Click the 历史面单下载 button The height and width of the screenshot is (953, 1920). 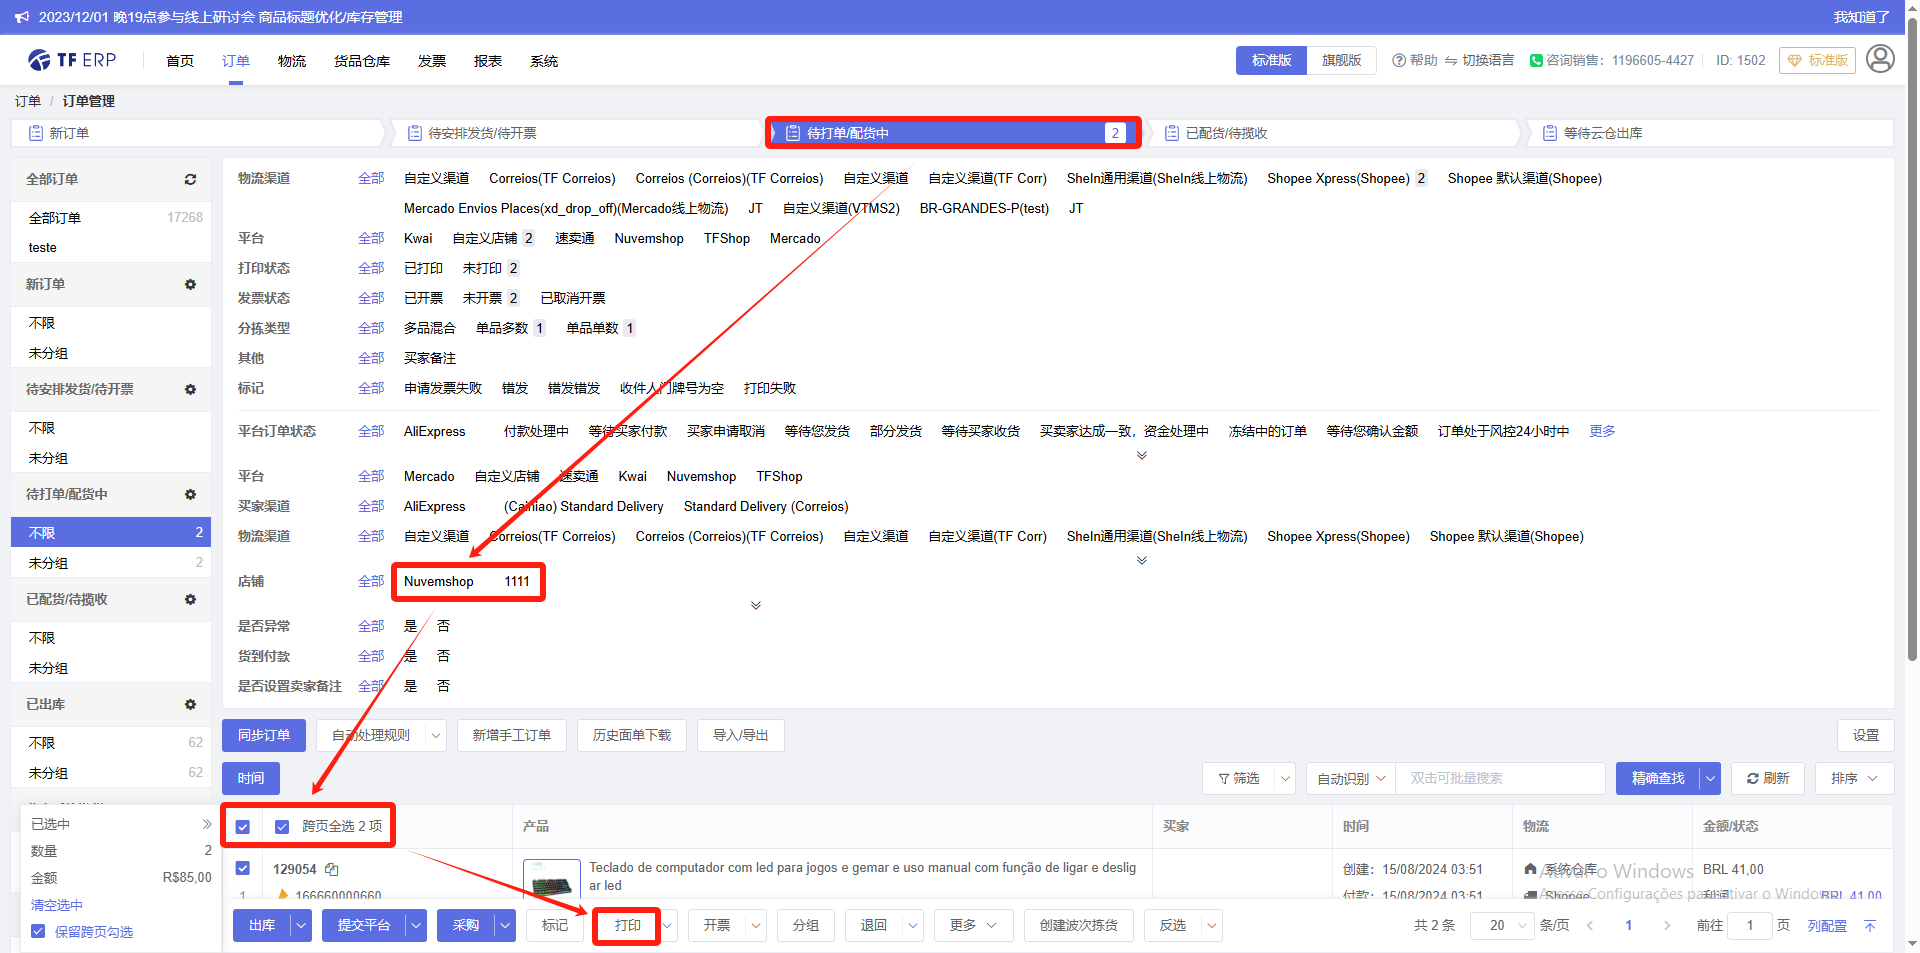[632, 735]
